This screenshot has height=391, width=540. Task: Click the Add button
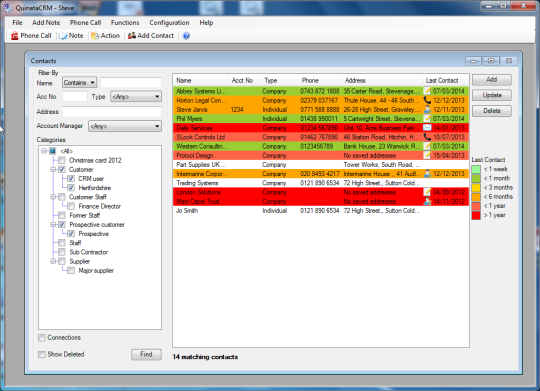click(492, 80)
